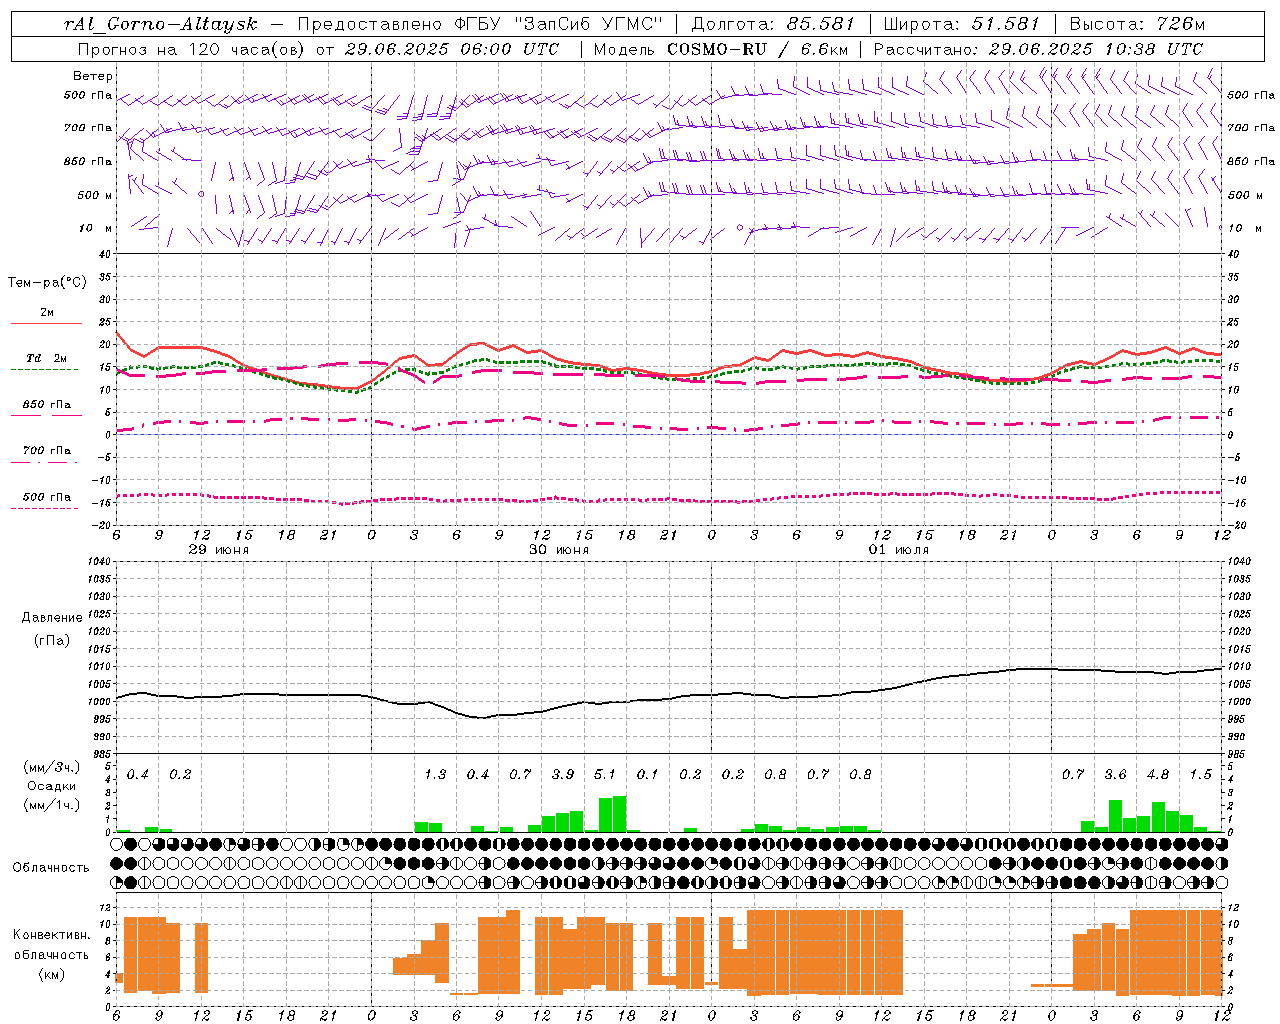This screenshot has width=1280, height=1024.
Task: Click the dashed line sample under Td 2м legend
Action: tap(44, 370)
